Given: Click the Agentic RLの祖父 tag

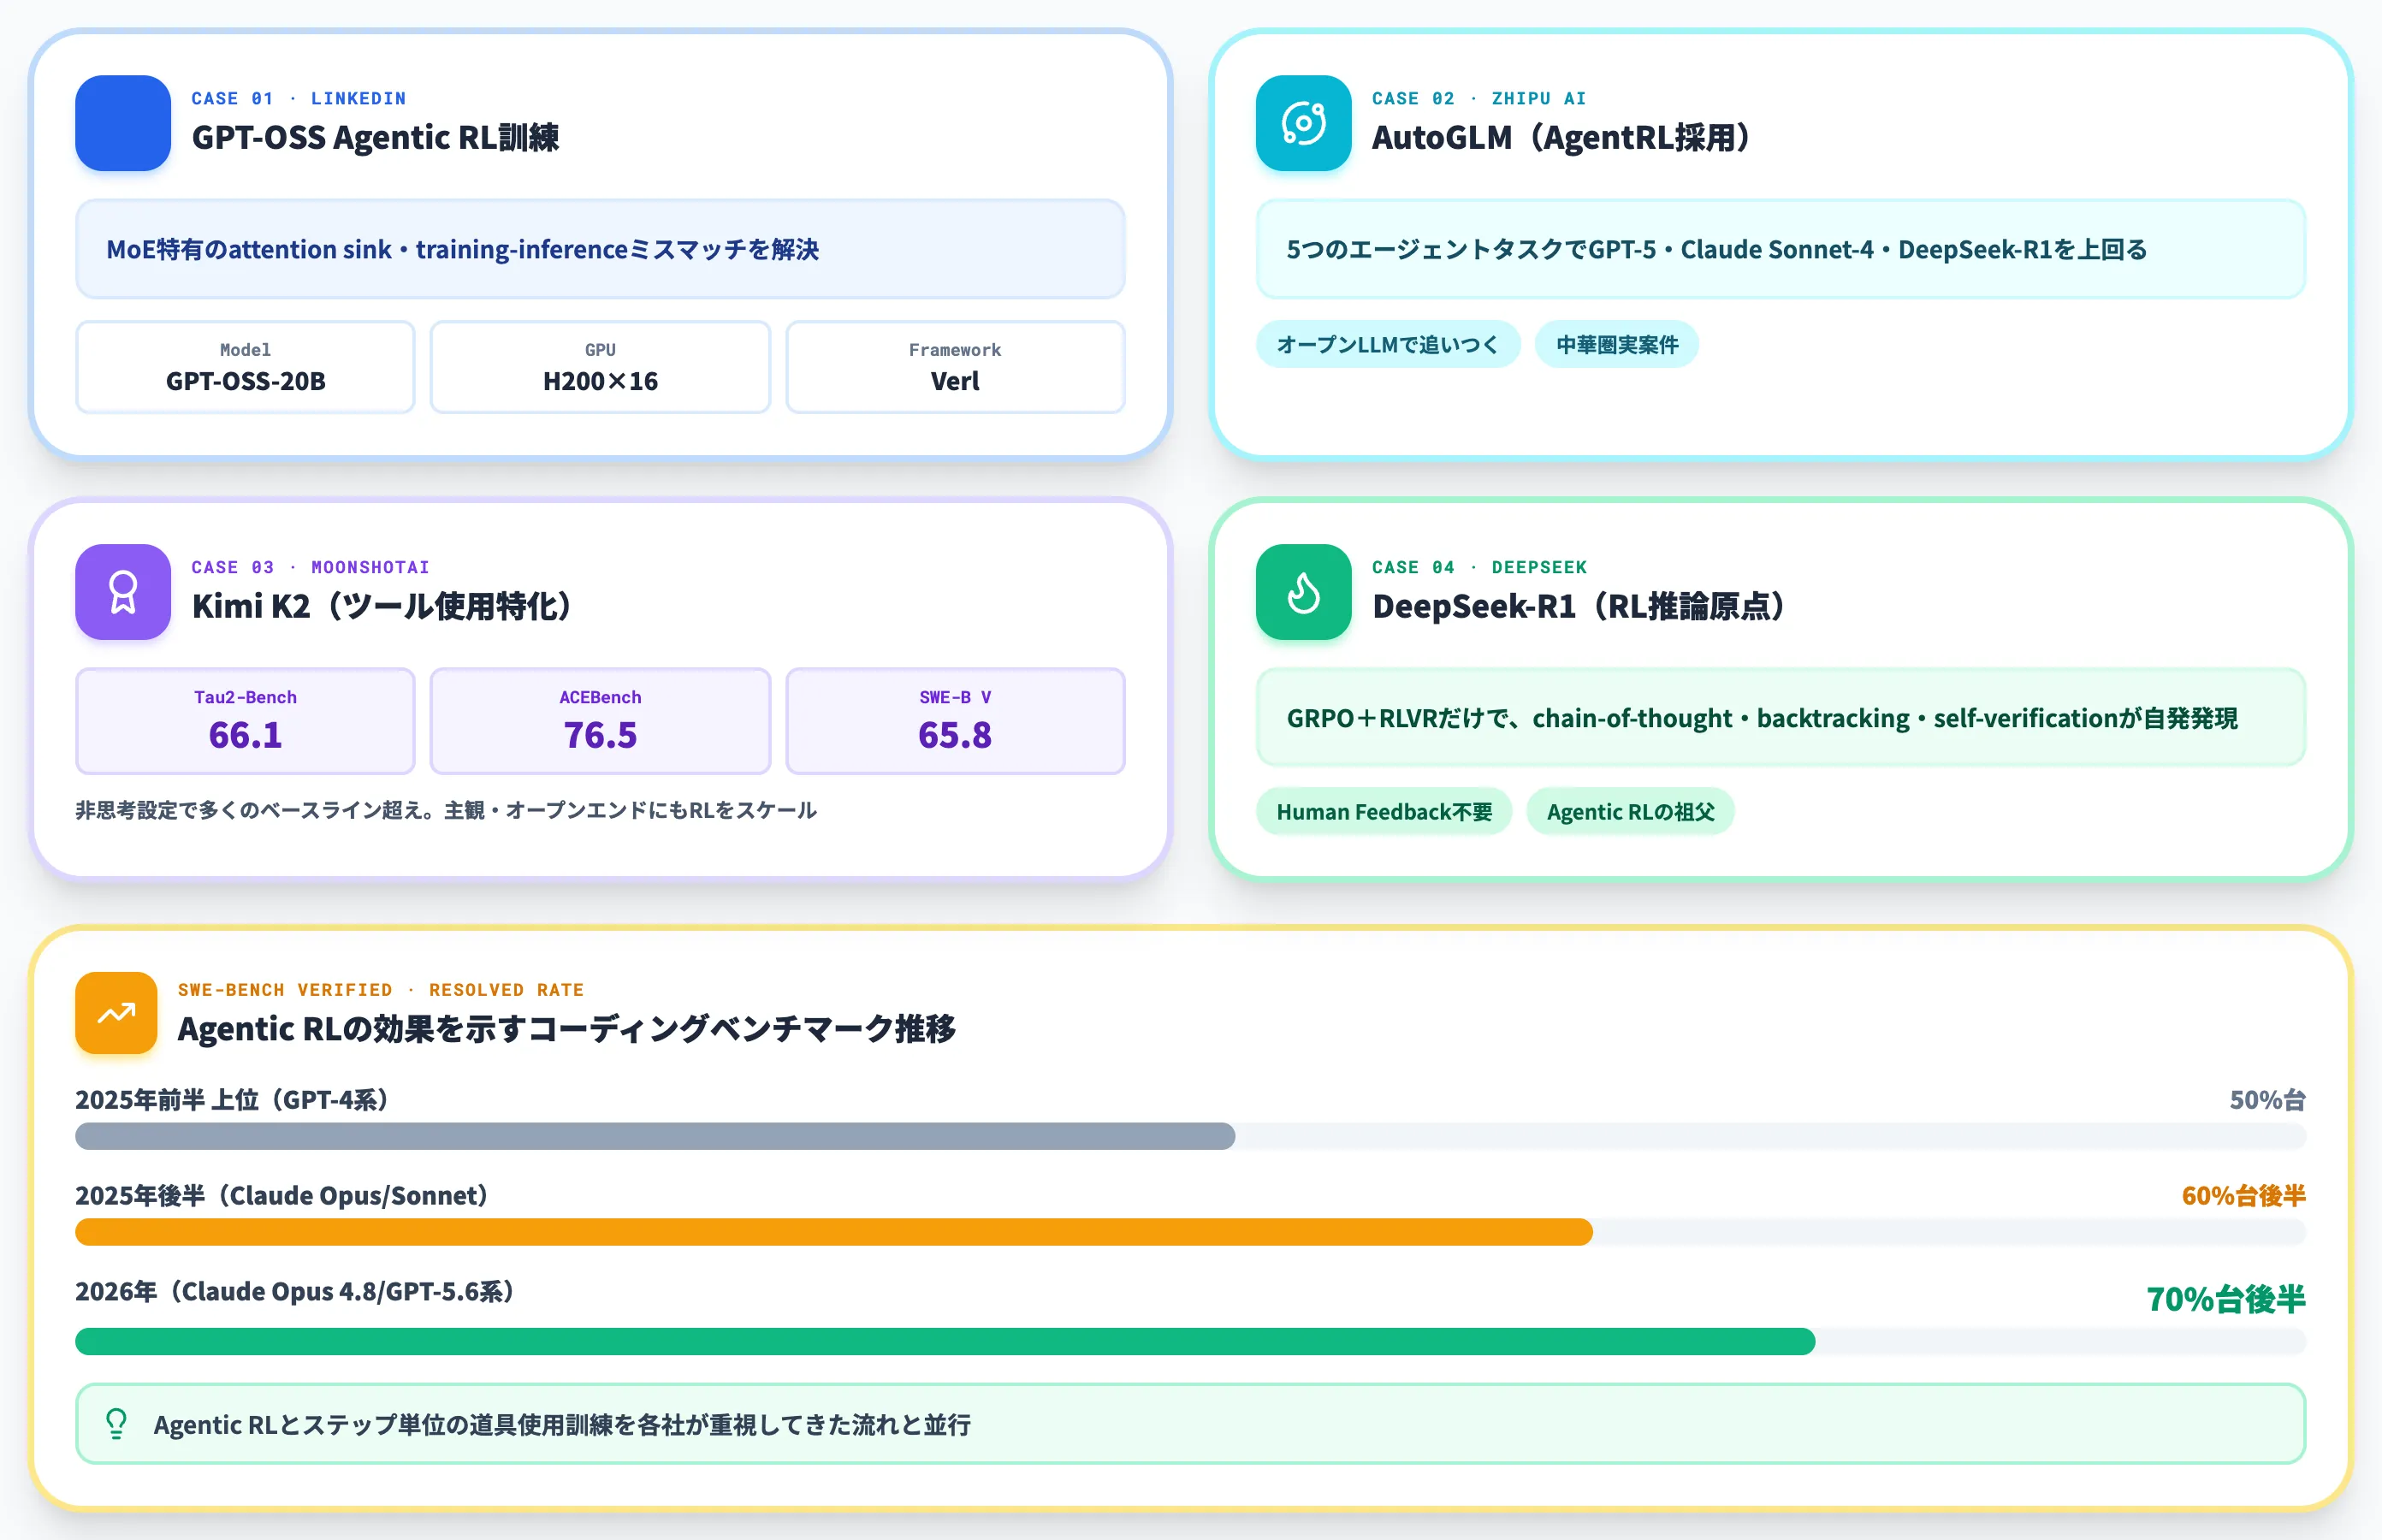Looking at the screenshot, I should (1630, 811).
